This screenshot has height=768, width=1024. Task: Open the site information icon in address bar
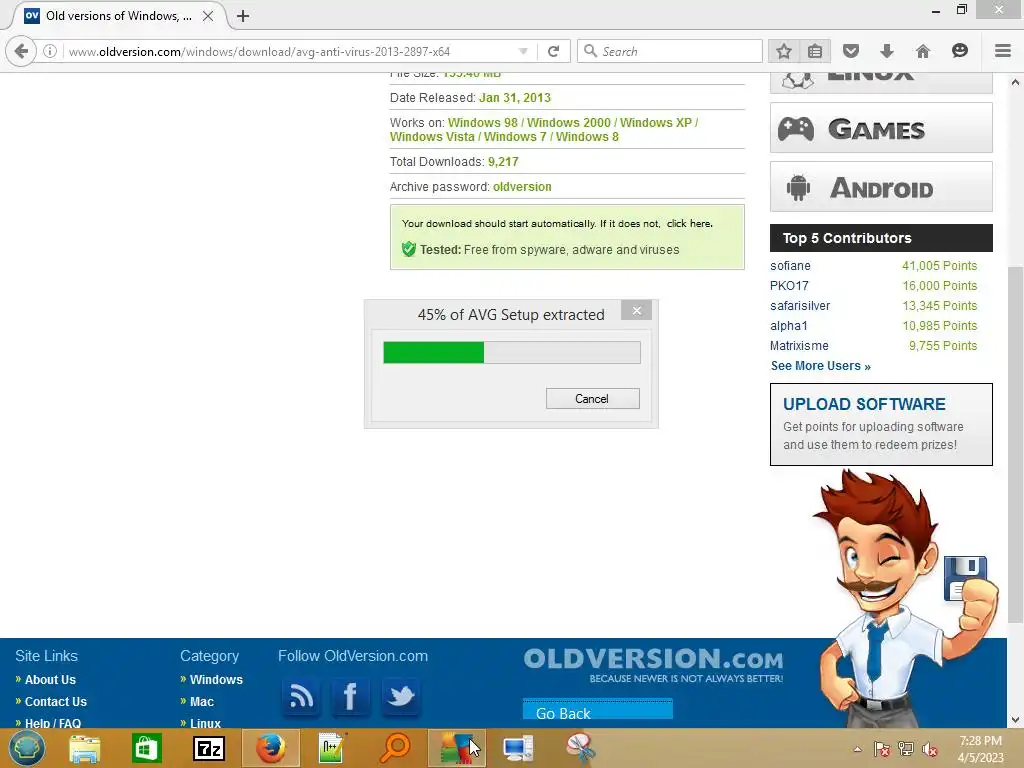(50, 51)
